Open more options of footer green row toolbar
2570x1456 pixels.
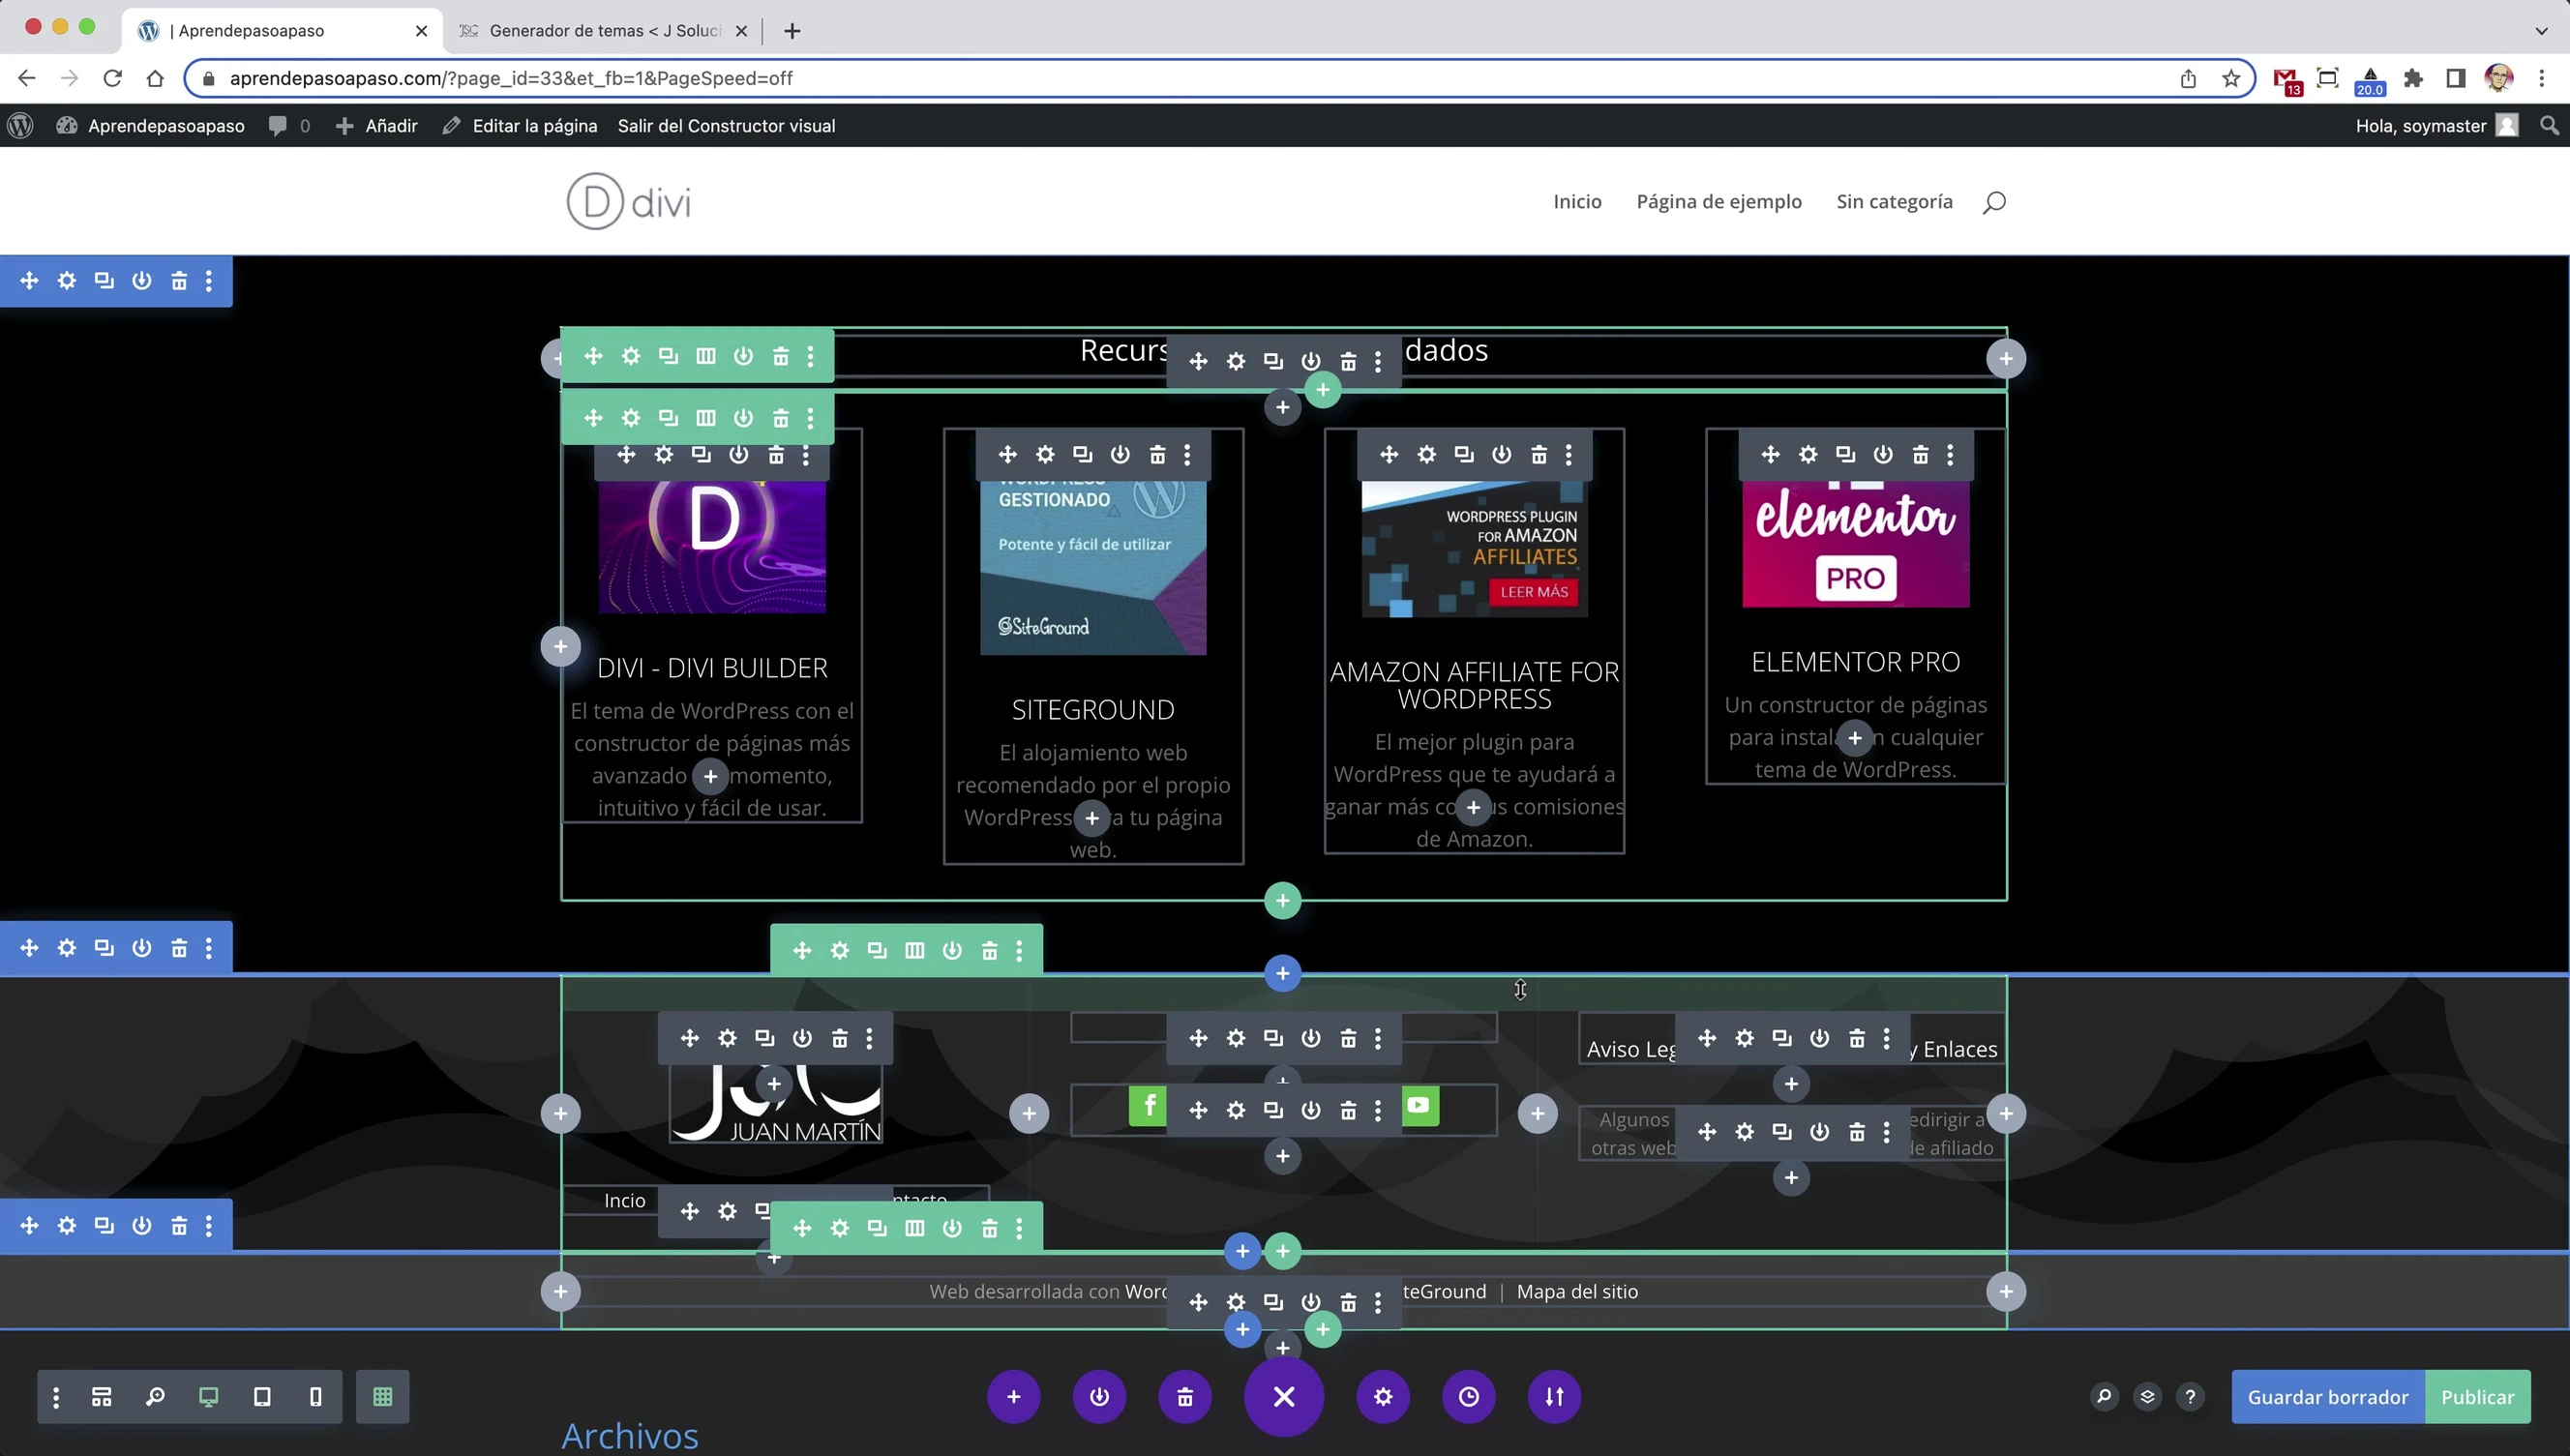tap(1020, 951)
